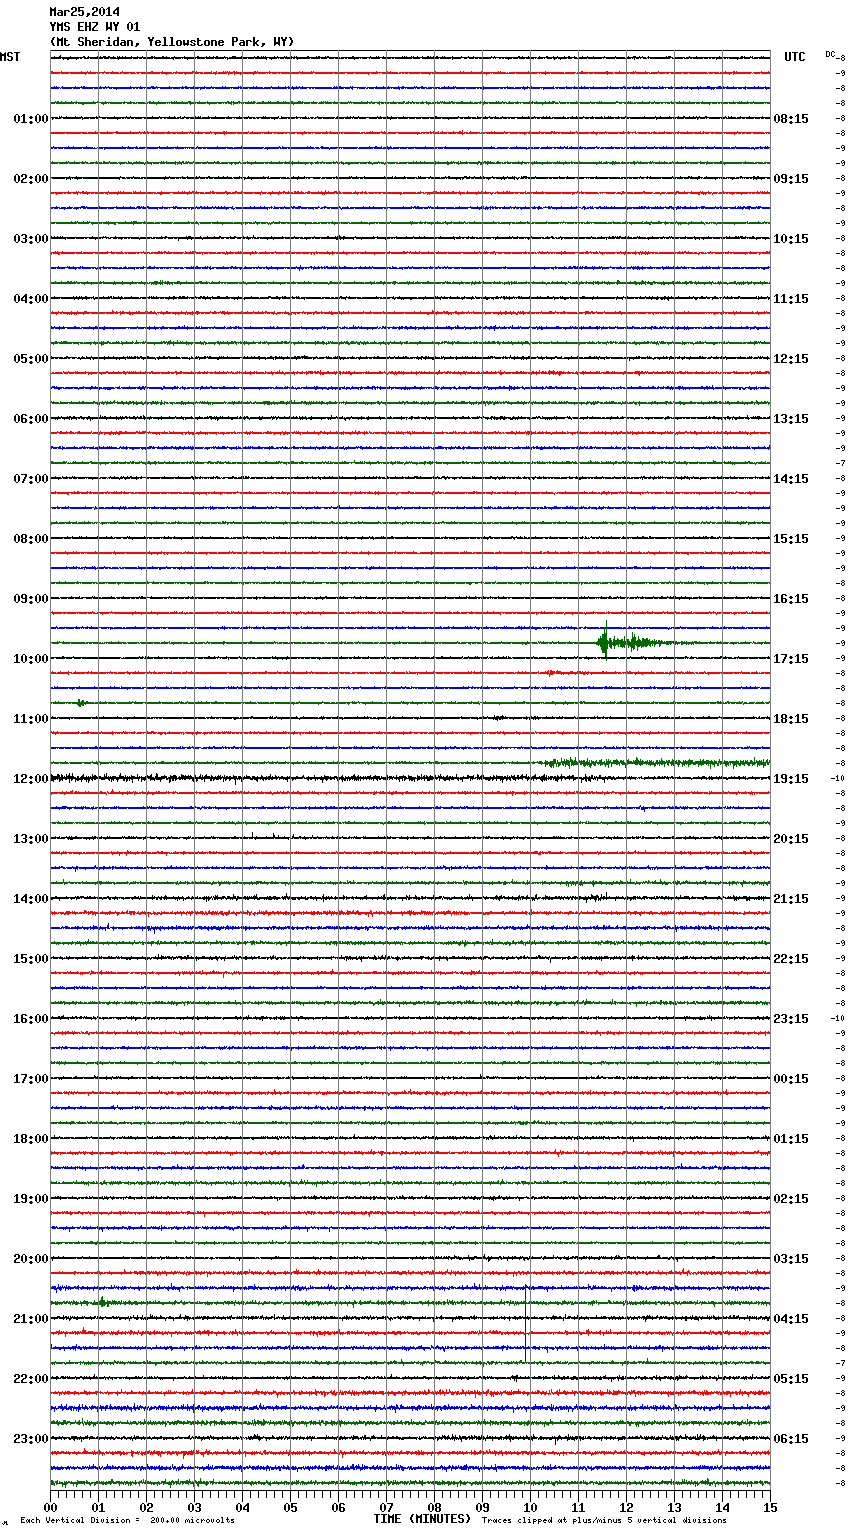This screenshot has width=850, height=1534.
Task: Click the "-10" DC value on the 12:00 row
Action: [x=838, y=778]
